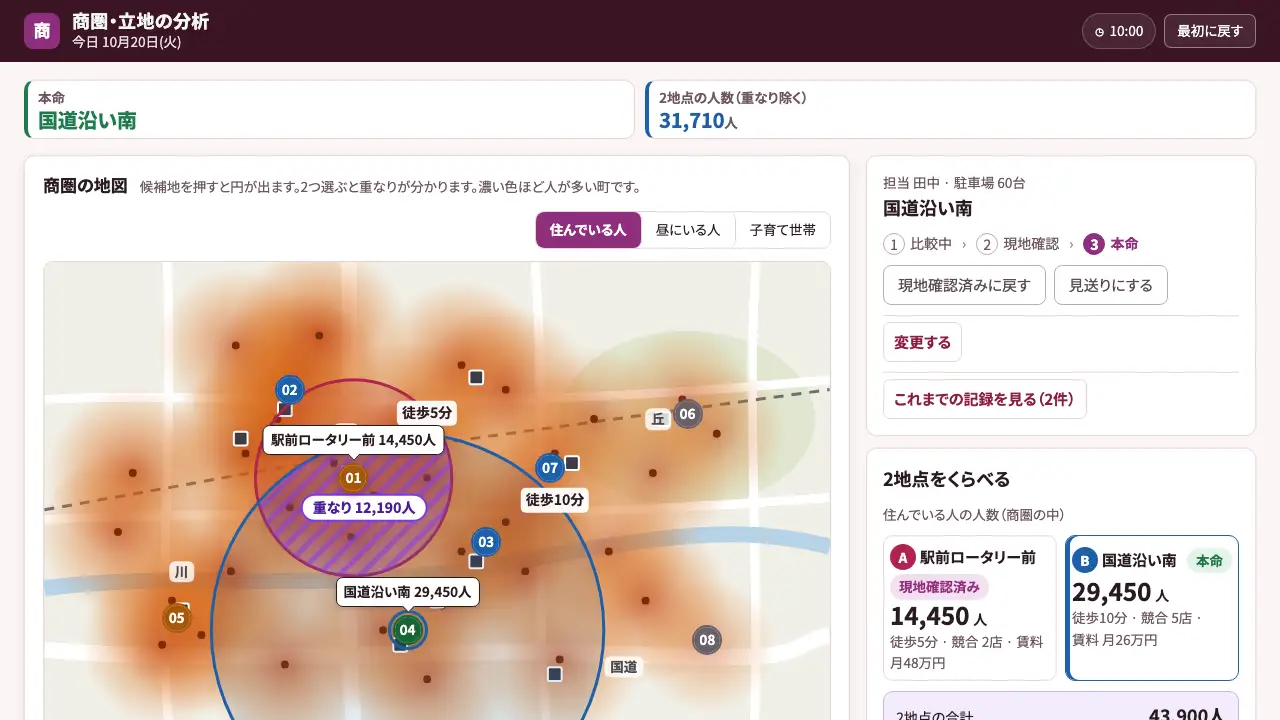
Task: Click the clock icon in the 10:00 timer
Action: coord(1099,32)
